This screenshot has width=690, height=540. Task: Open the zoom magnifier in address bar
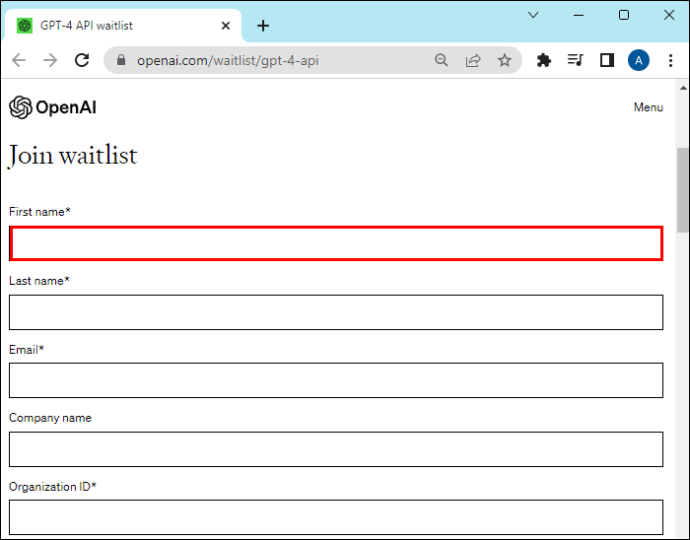pos(441,60)
